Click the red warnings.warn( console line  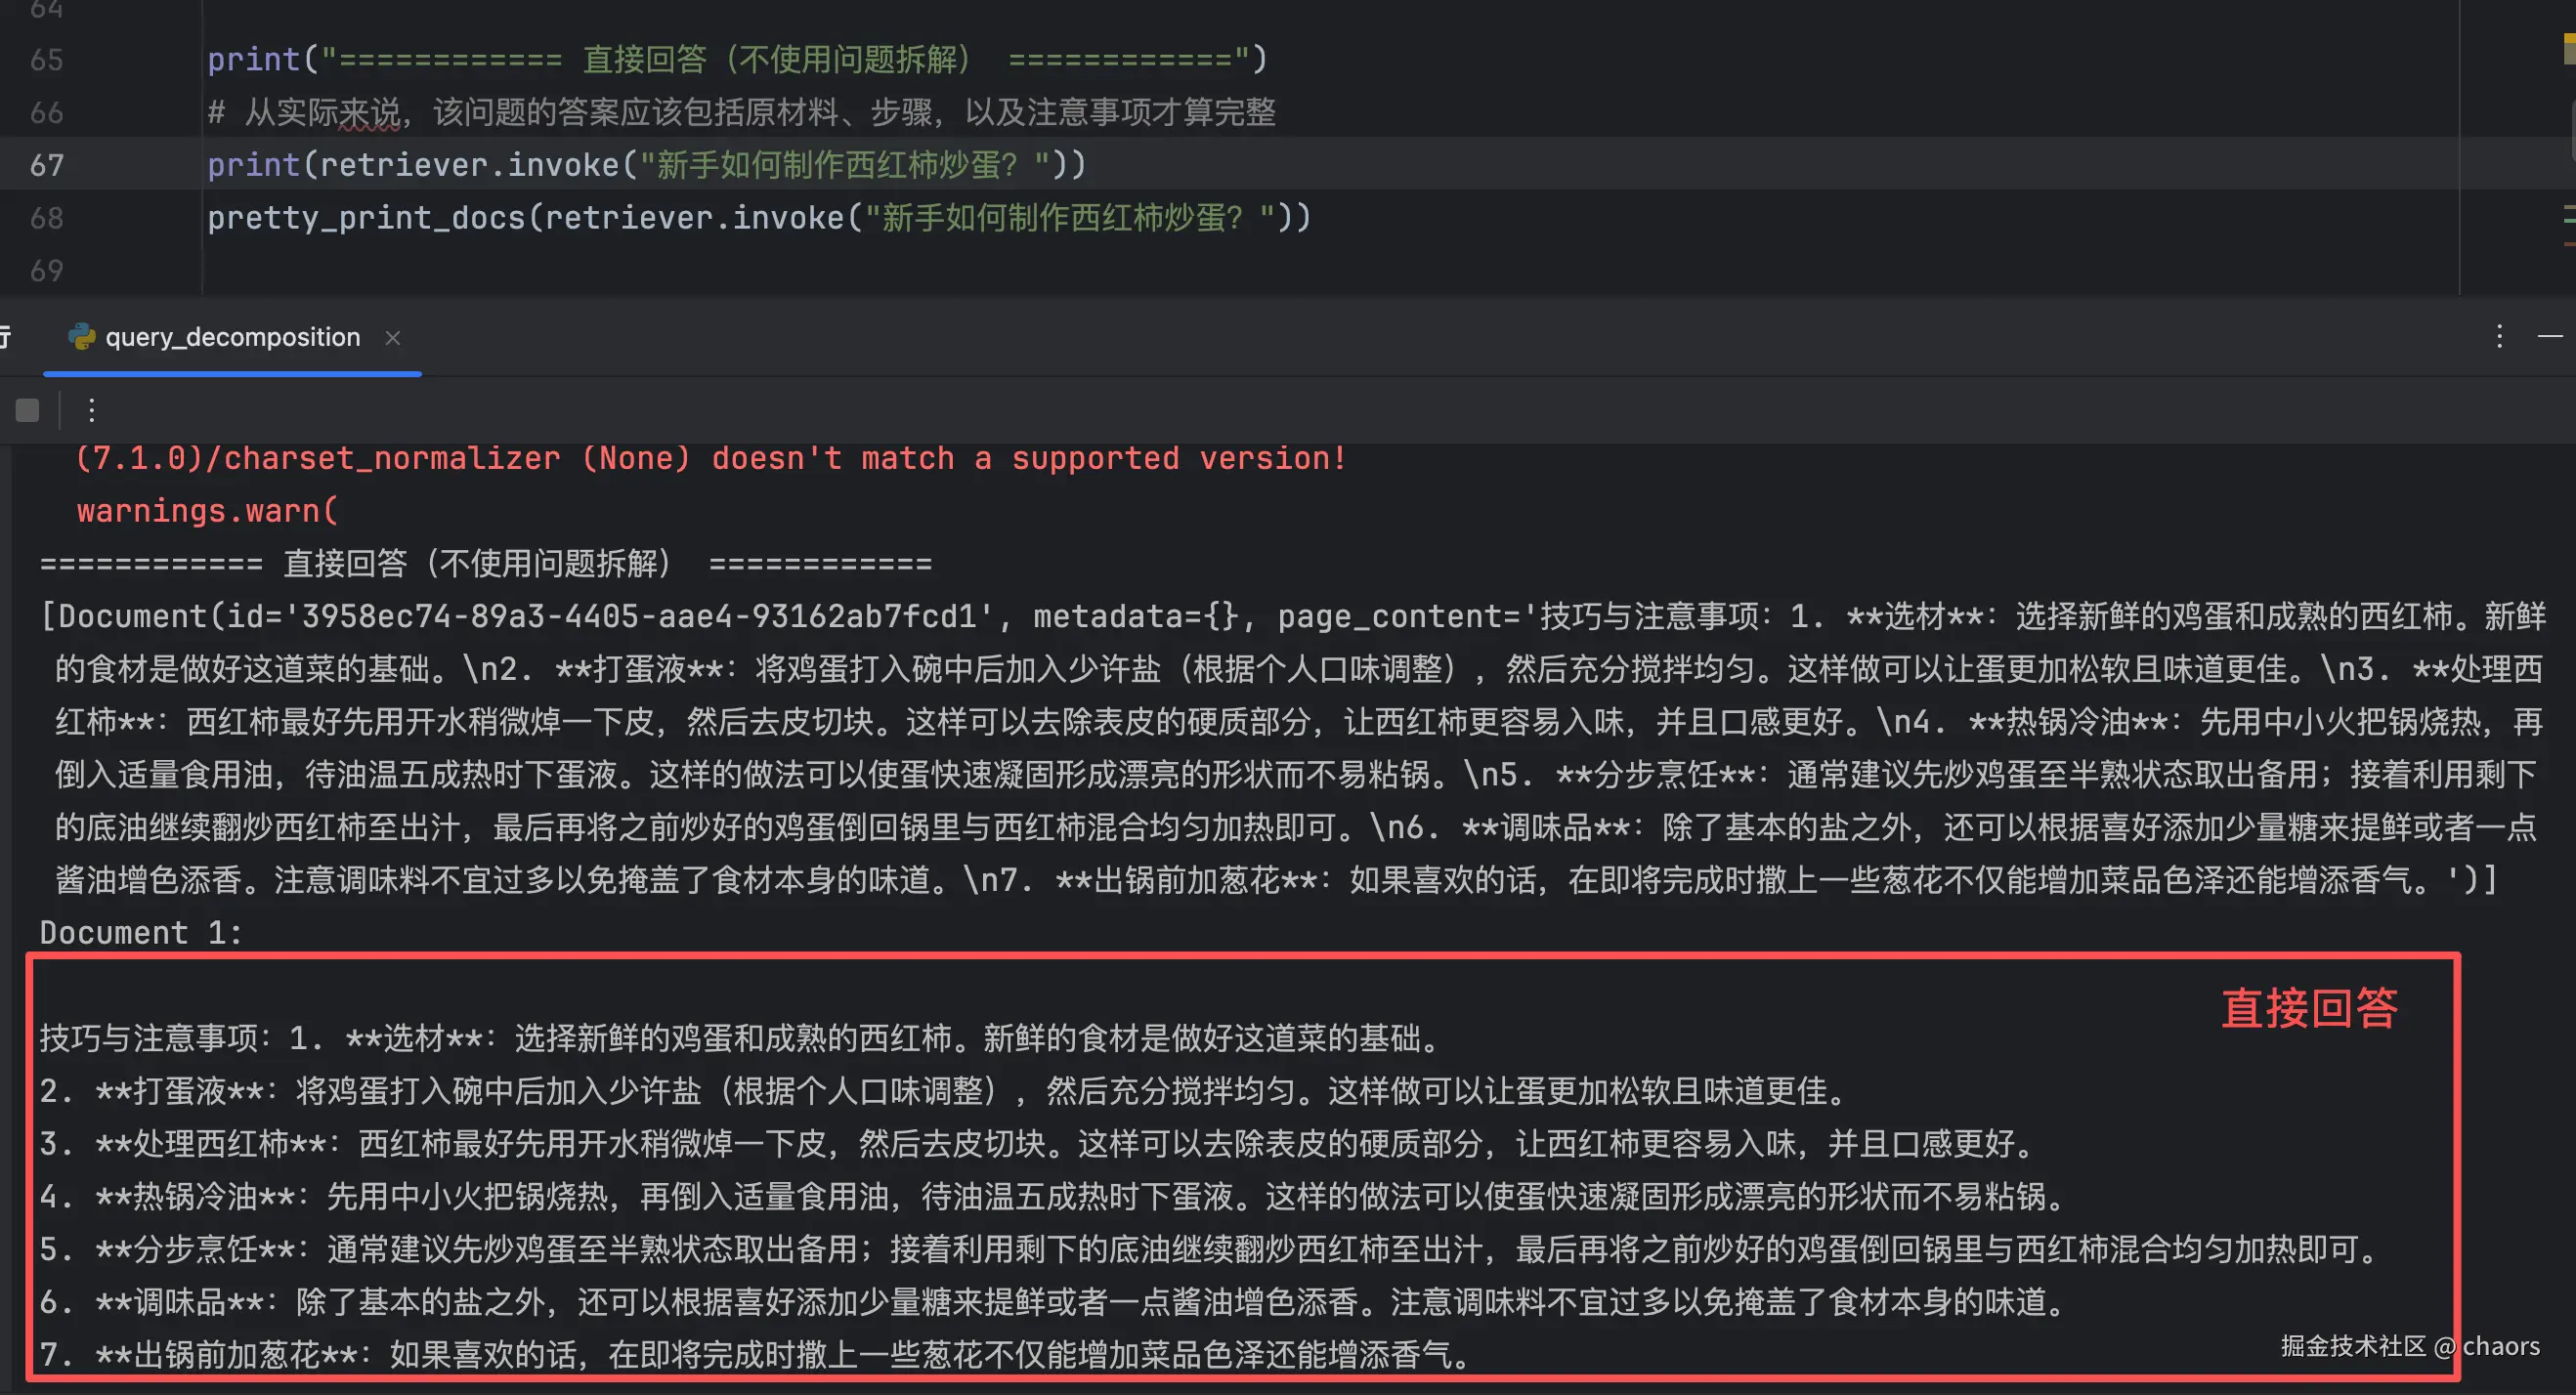(x=208, y=511)
